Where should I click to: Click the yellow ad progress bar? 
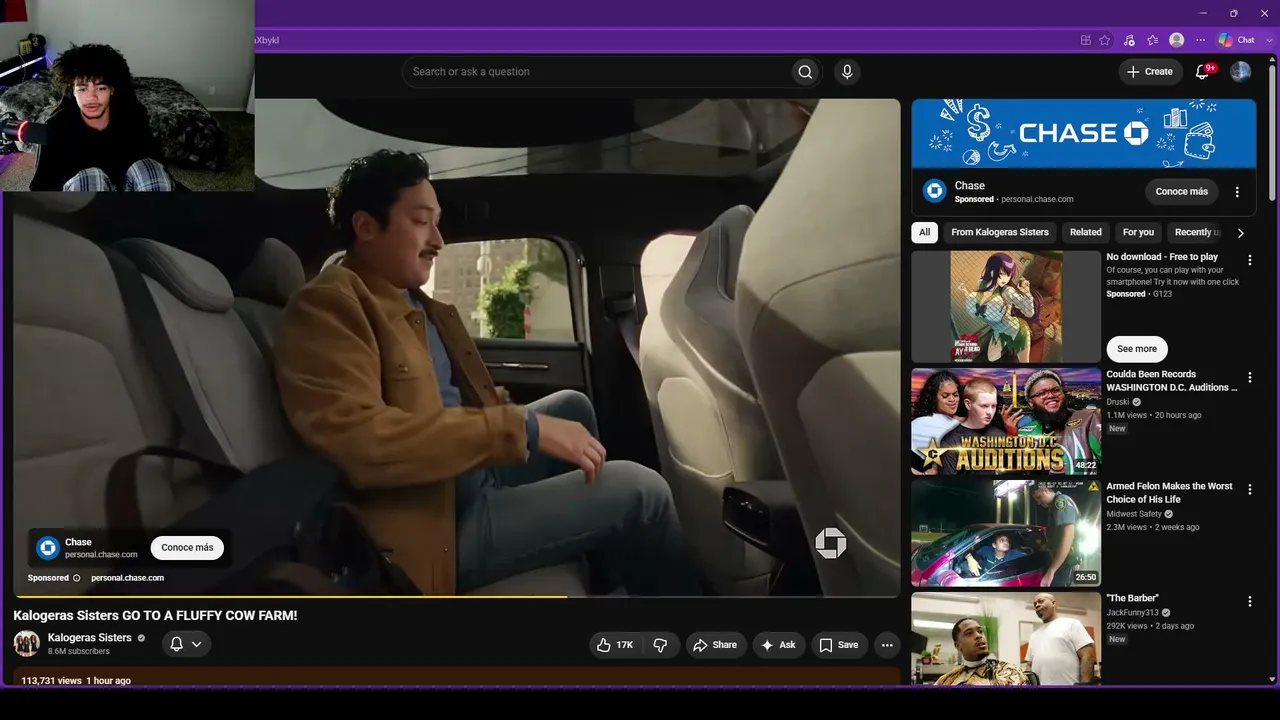click(x=290, y=596)
